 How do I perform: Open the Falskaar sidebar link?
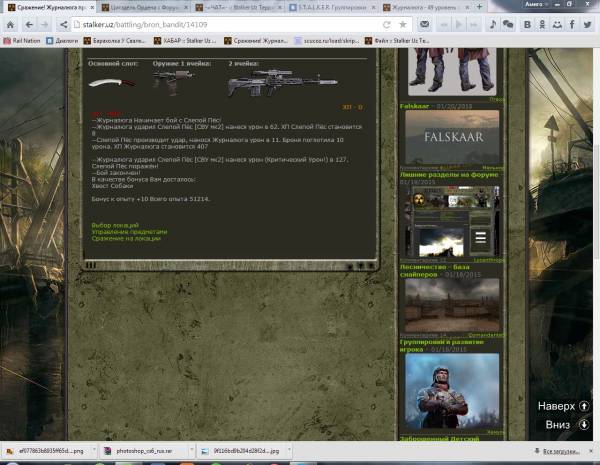pos(414,106)
